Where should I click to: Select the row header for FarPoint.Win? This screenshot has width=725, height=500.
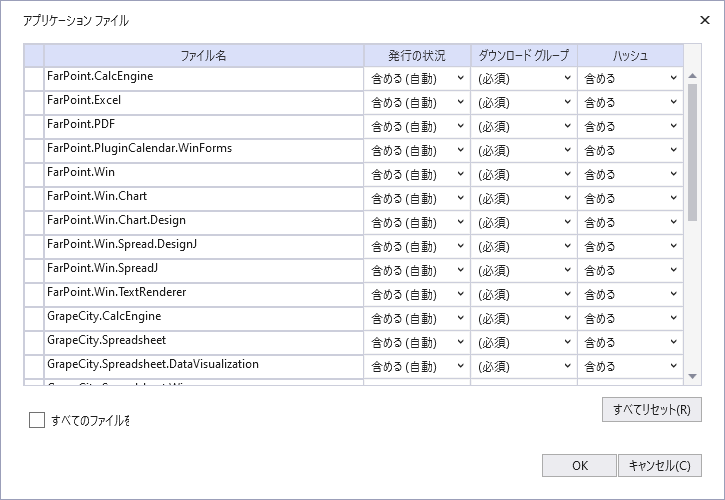[34, 173]
